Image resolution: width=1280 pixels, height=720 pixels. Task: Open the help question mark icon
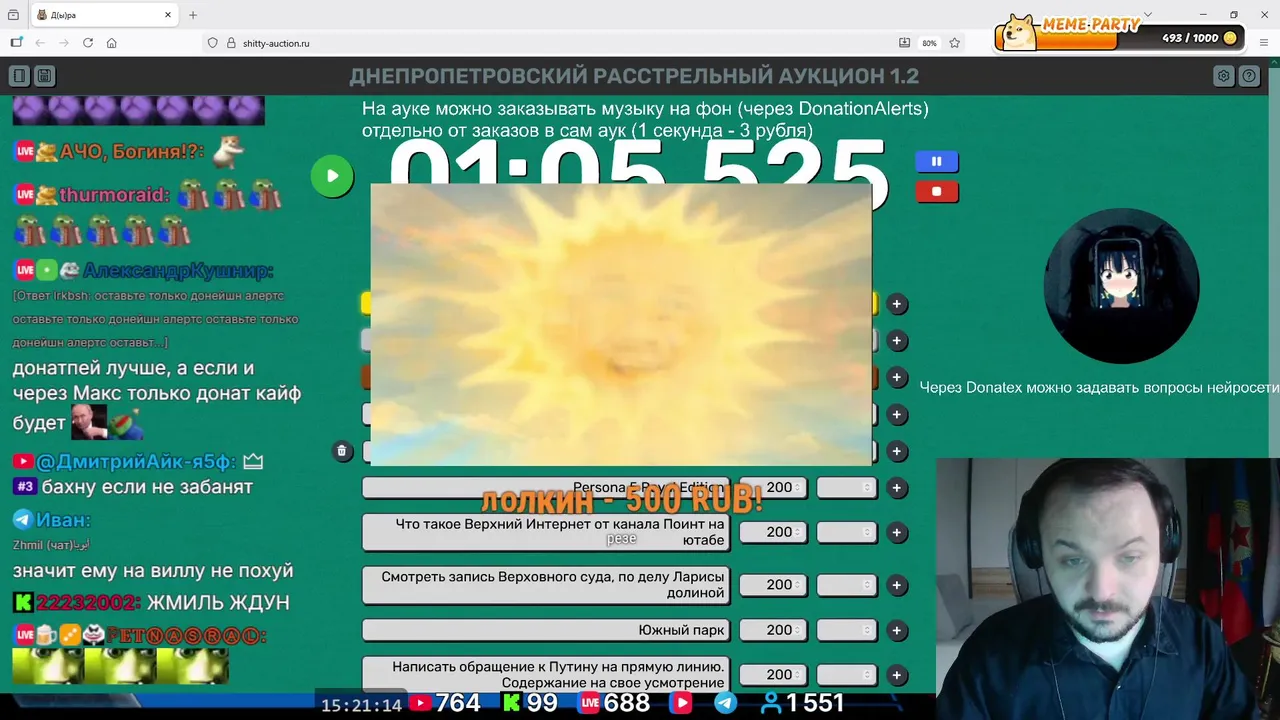pyautogui.click(x=1249, y=76)
